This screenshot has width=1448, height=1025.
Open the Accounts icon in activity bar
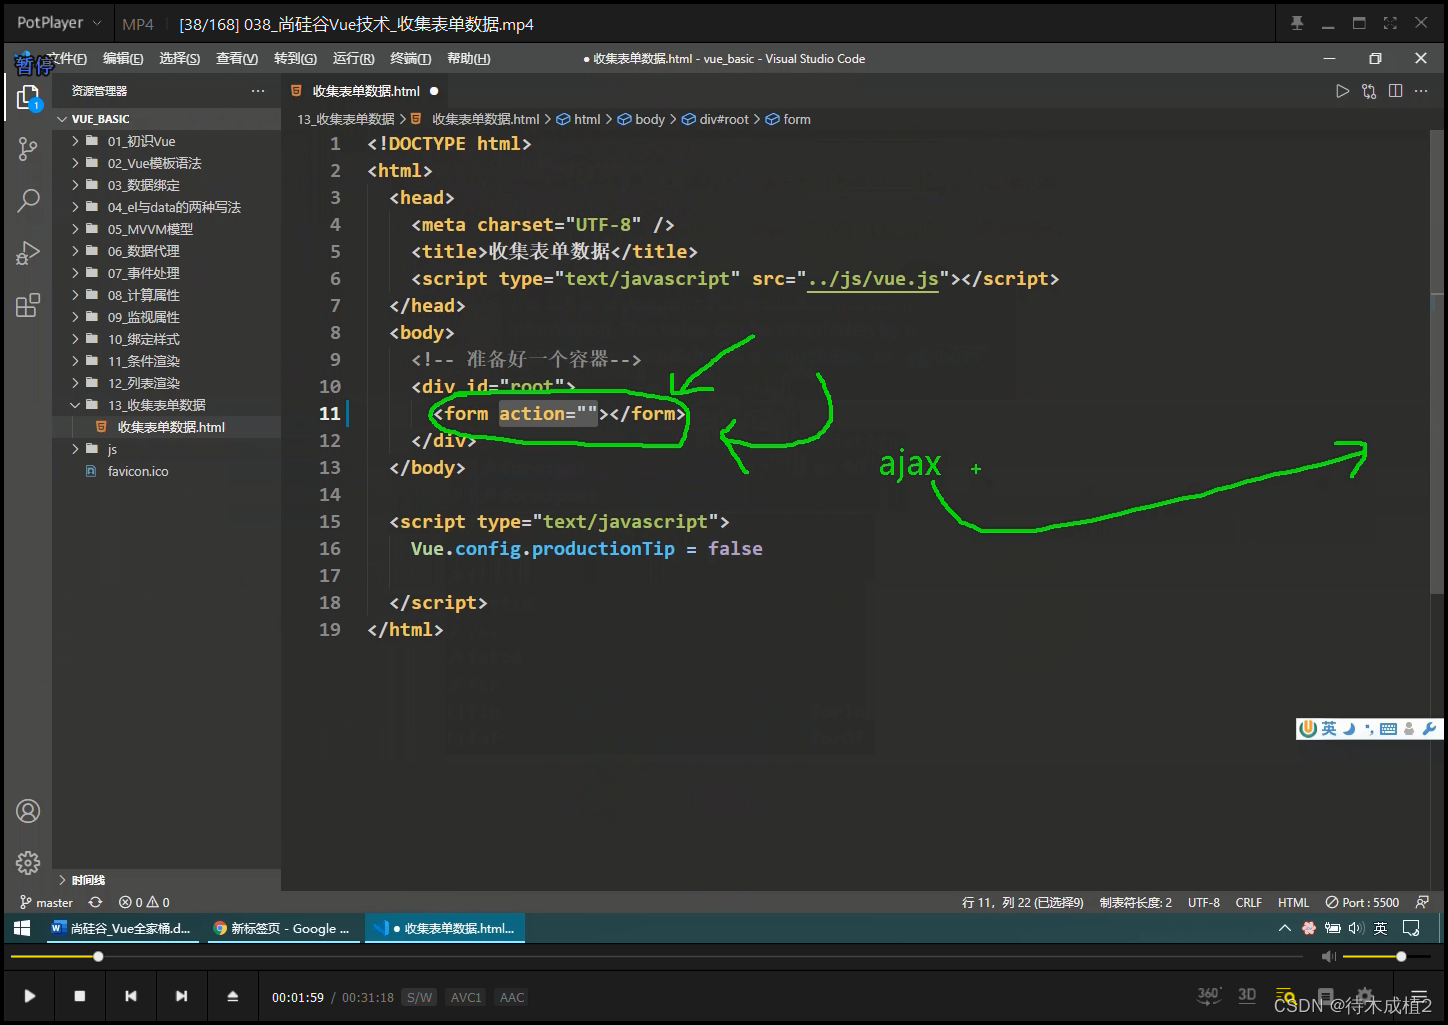pos(28,811)
